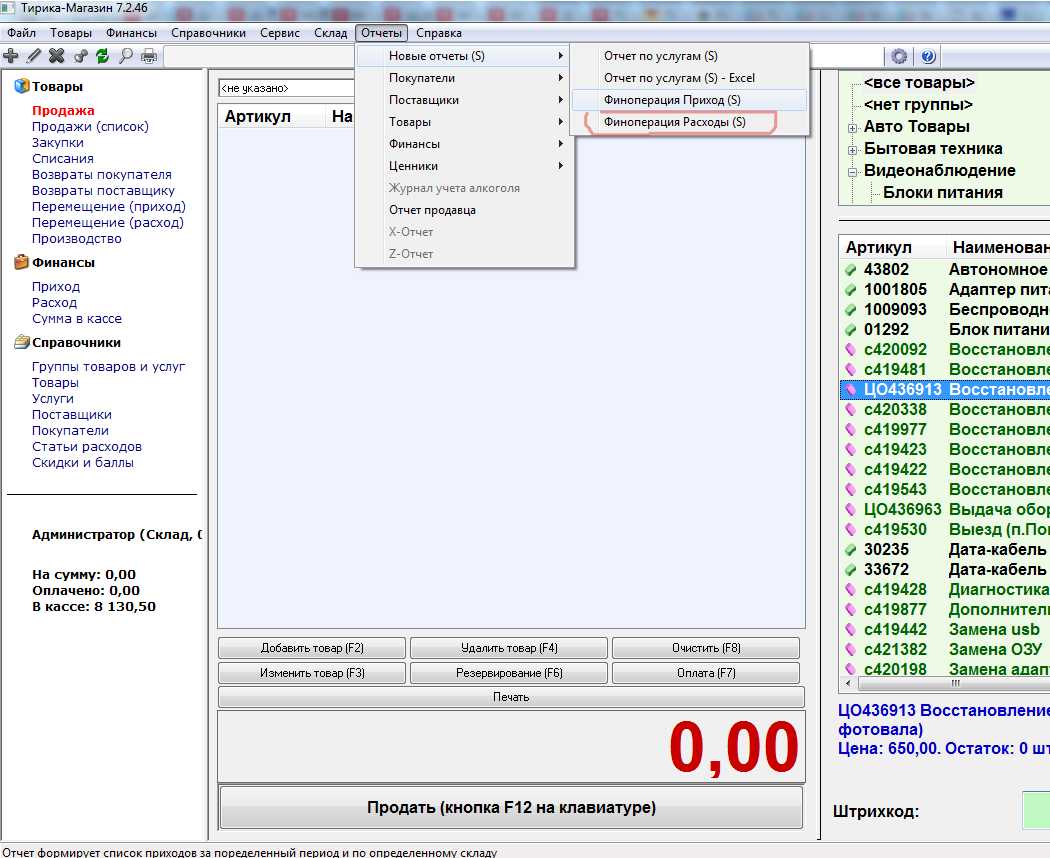
Task: Open the Сервис menu
Action: (x=280, y=33)
